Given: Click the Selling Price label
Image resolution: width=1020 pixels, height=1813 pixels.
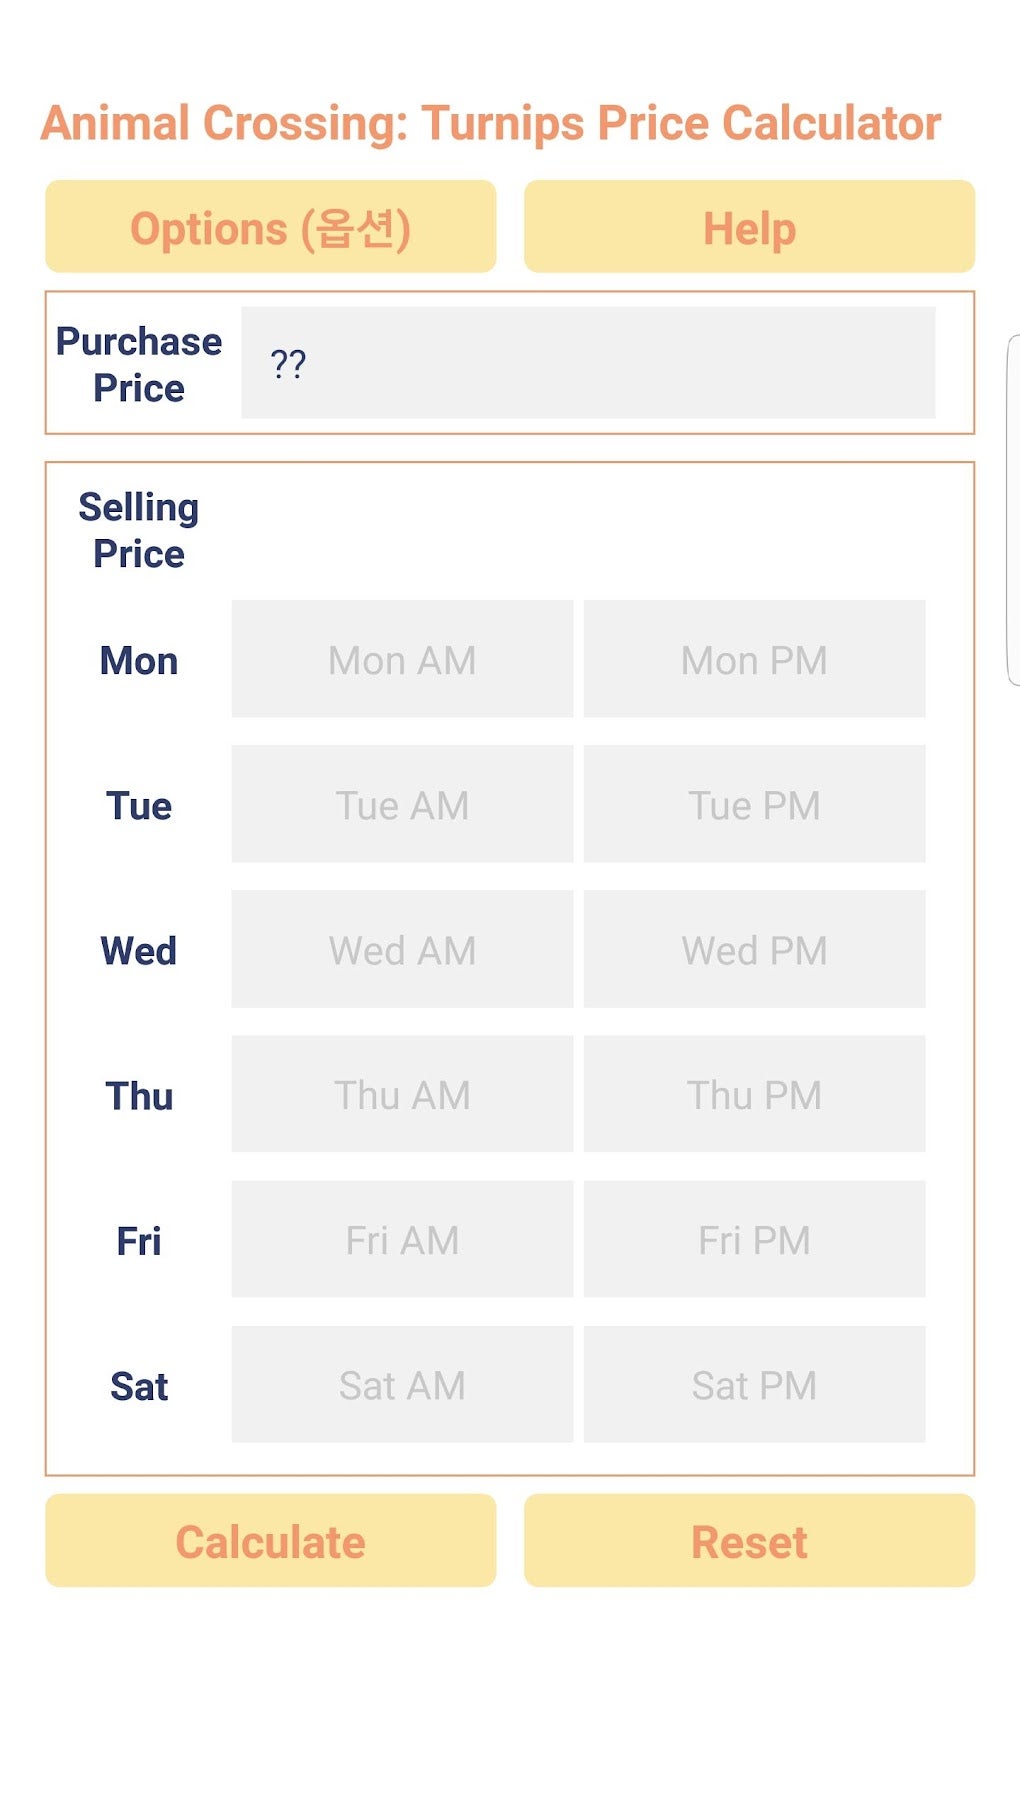Looking at the screenshot, I should point(139,530).
